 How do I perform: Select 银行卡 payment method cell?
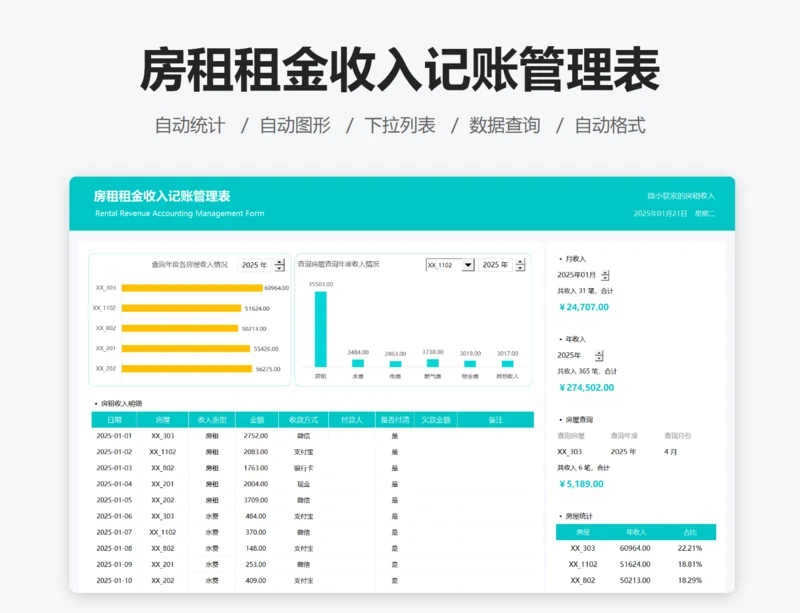[x=303, y=468]
